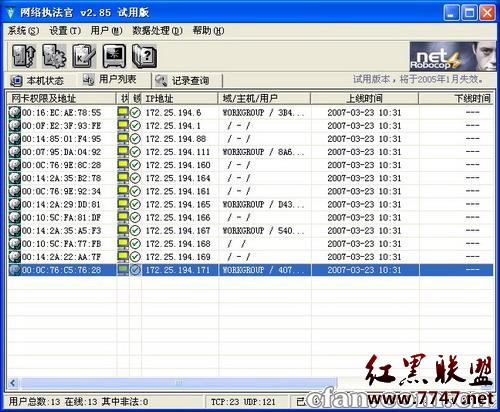Image resolution: width=500 pixels, height=412 pixels.
Task: Click lock checkmark icon for 172.25.194.169
Action: pos(135,257)
